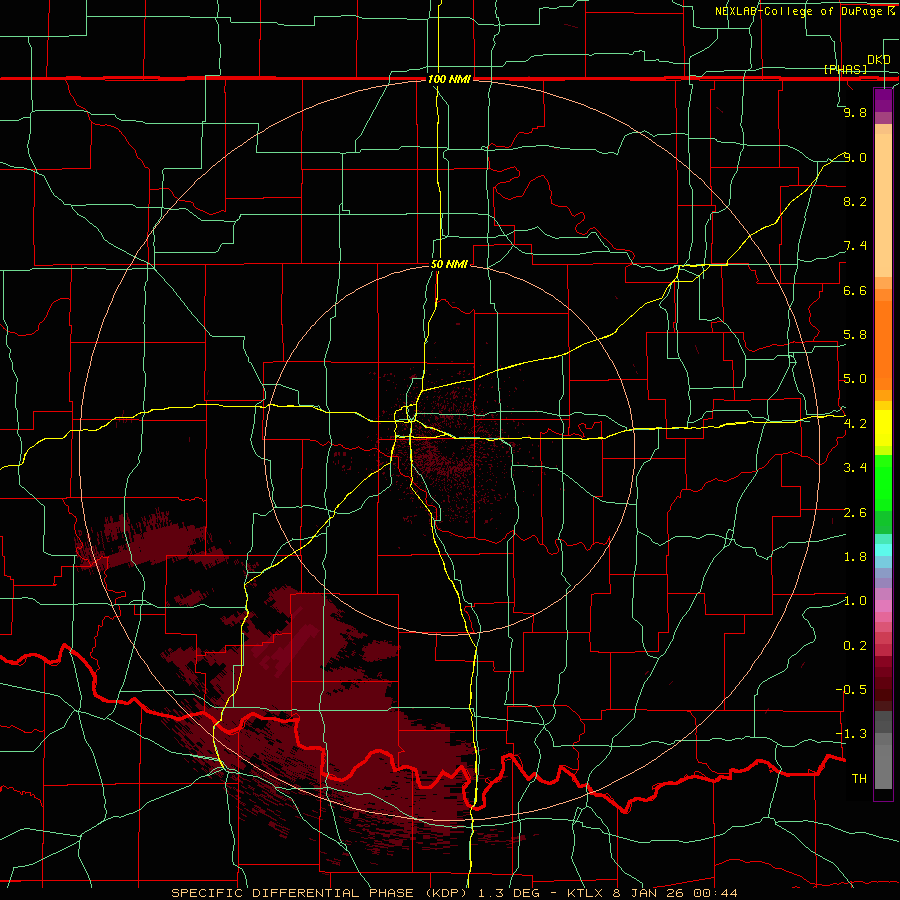Click the 5.8 scale value

pos(855,335)
